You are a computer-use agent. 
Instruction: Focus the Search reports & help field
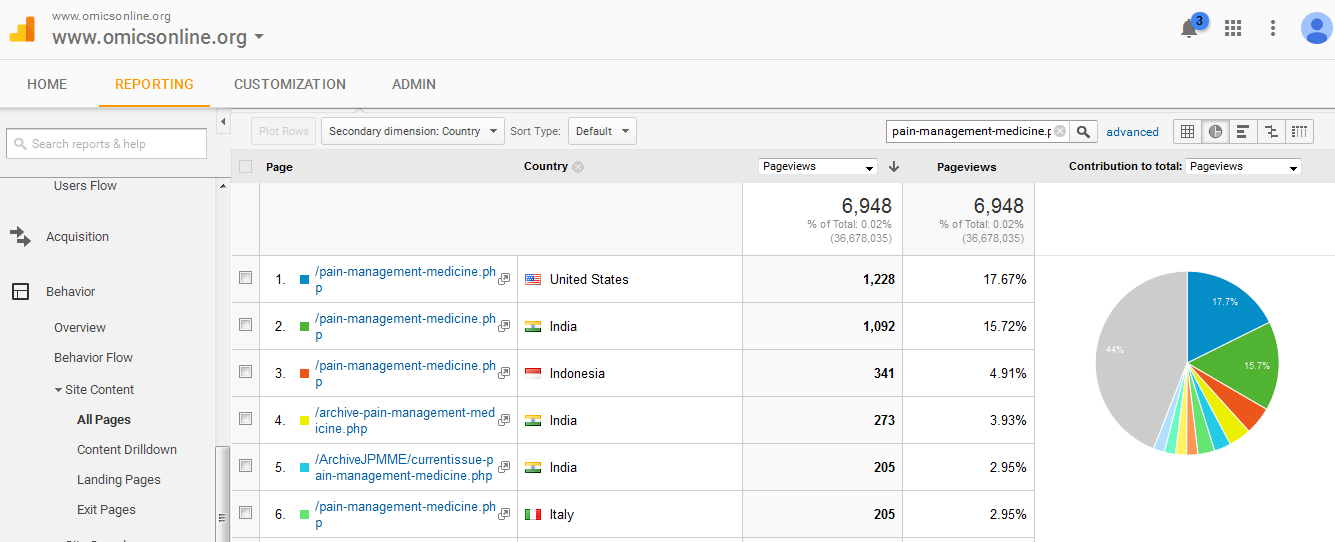tap(106, 144)
